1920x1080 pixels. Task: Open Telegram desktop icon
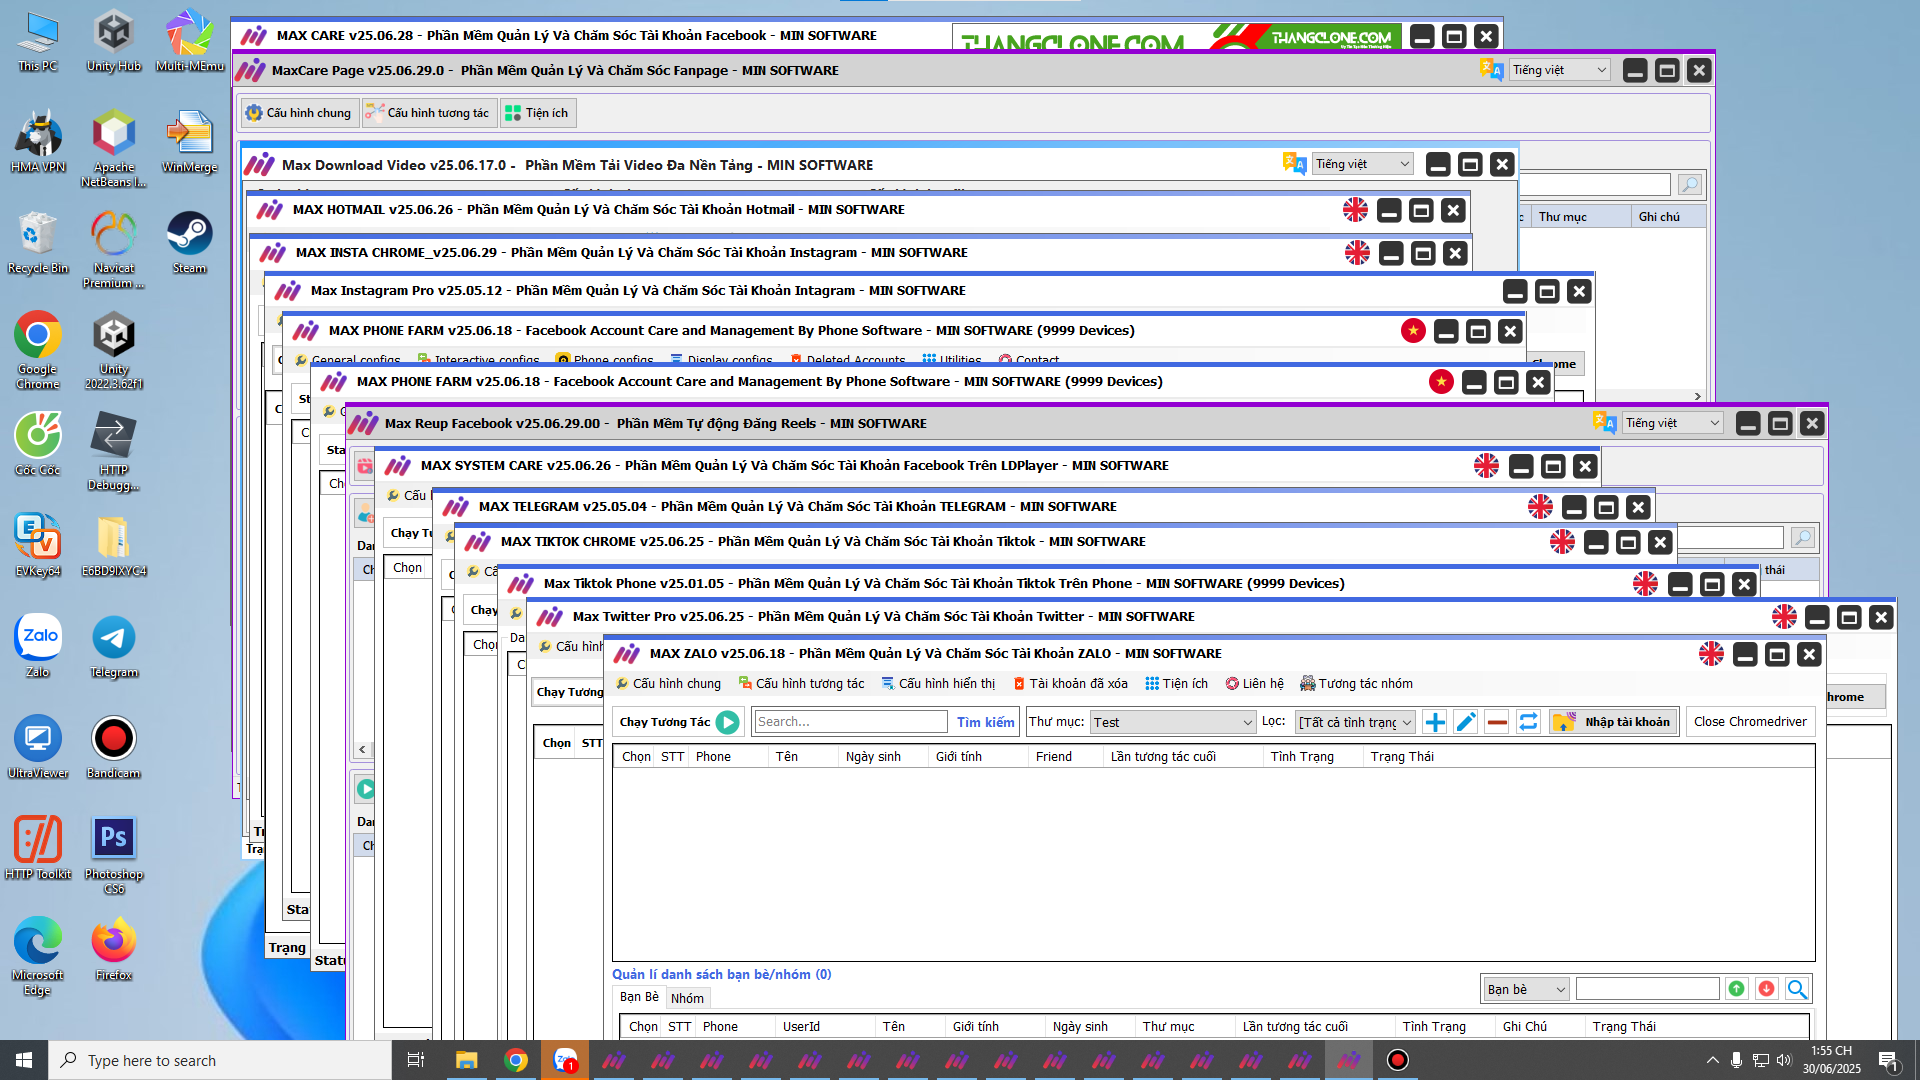coord(114,646)
